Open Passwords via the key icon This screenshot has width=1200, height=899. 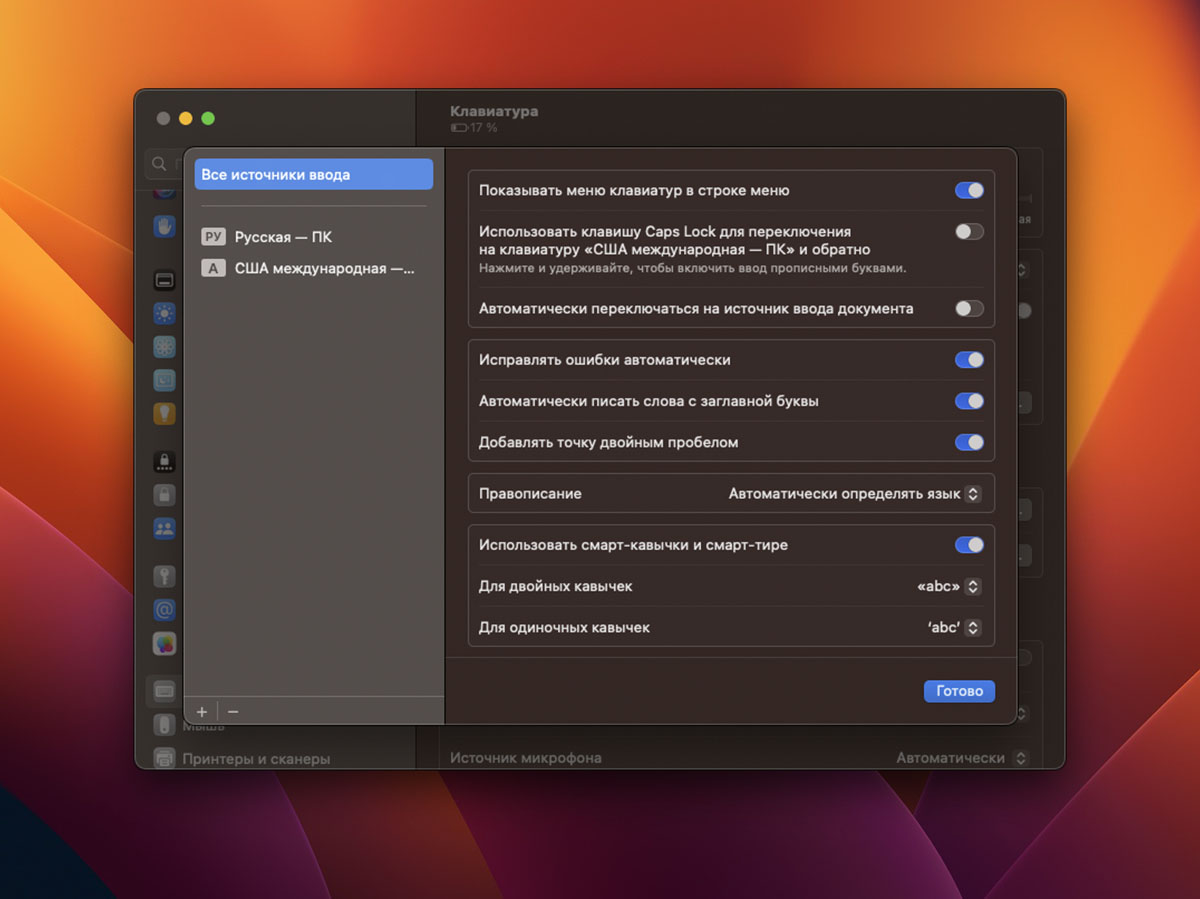[164, 576]
